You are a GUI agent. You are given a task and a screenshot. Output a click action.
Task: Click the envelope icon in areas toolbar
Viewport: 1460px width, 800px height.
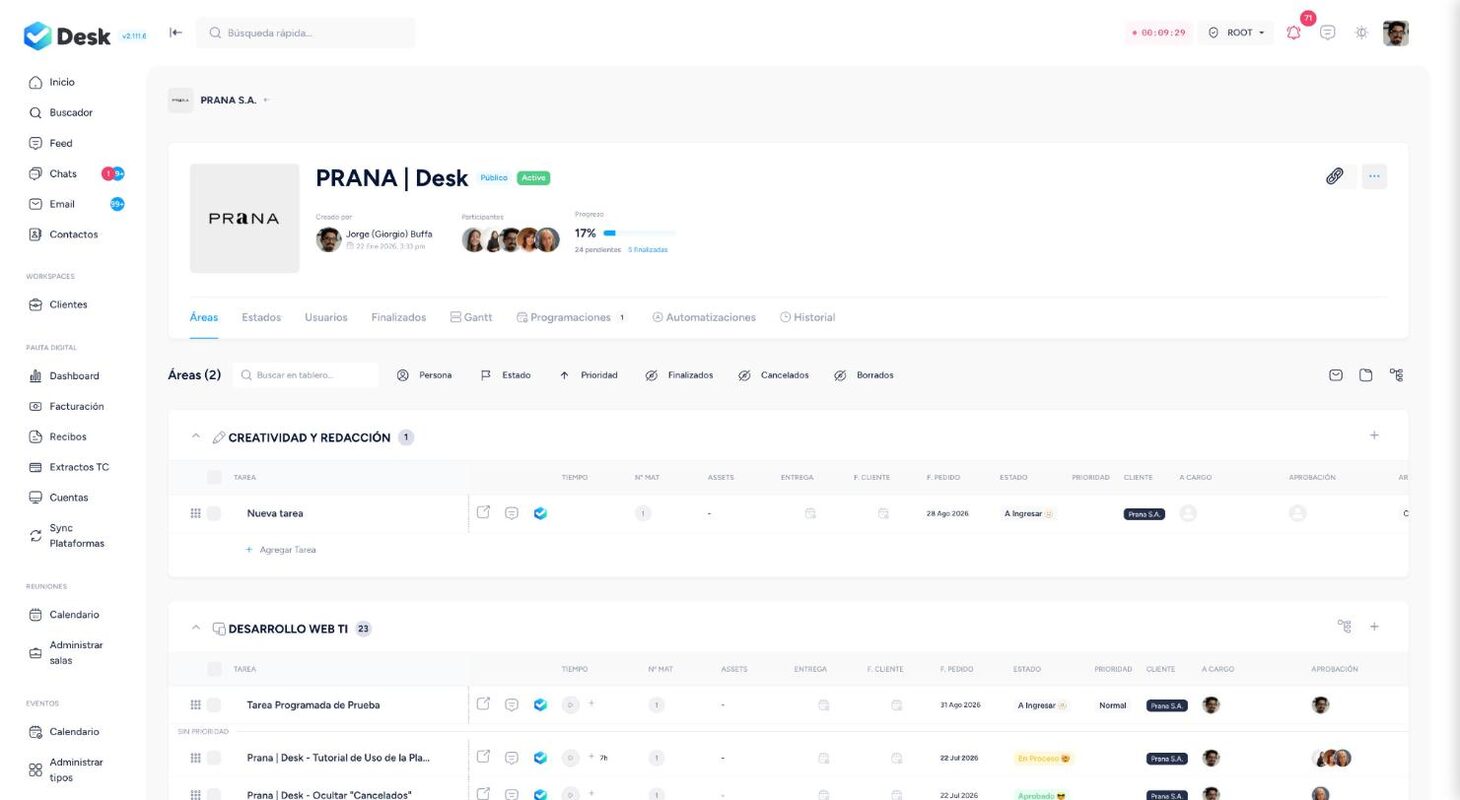tap(1336, 375)
